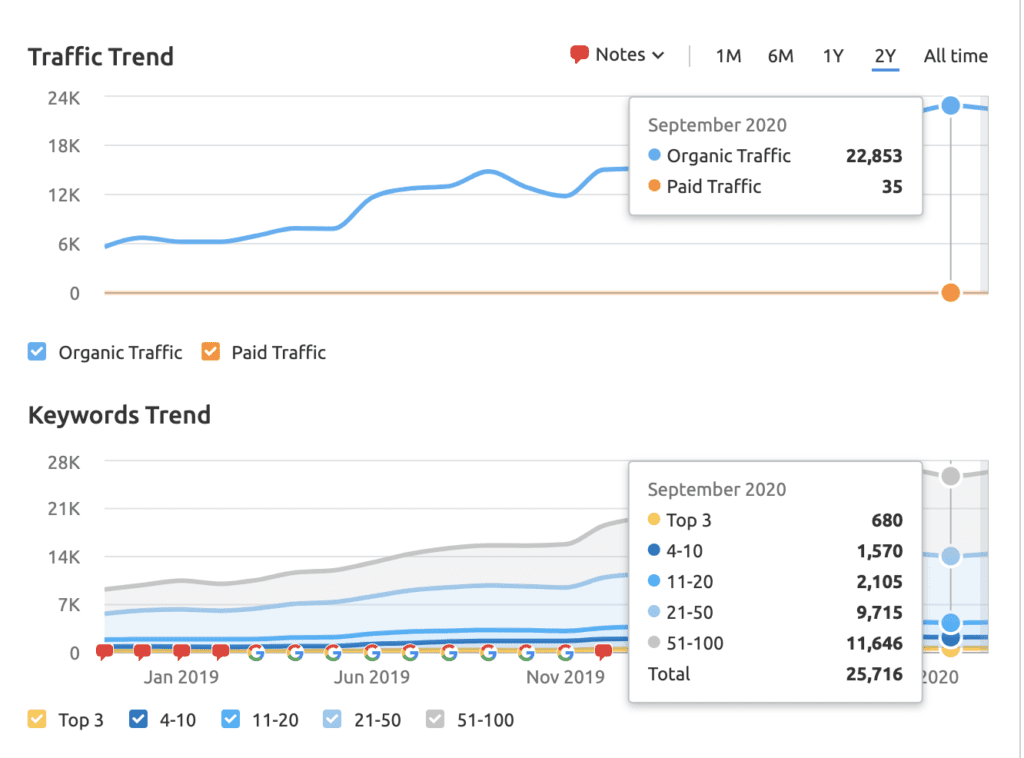Click the 11-20 value 2,105
1024x758 pixels.
click(x=880, y=582)
